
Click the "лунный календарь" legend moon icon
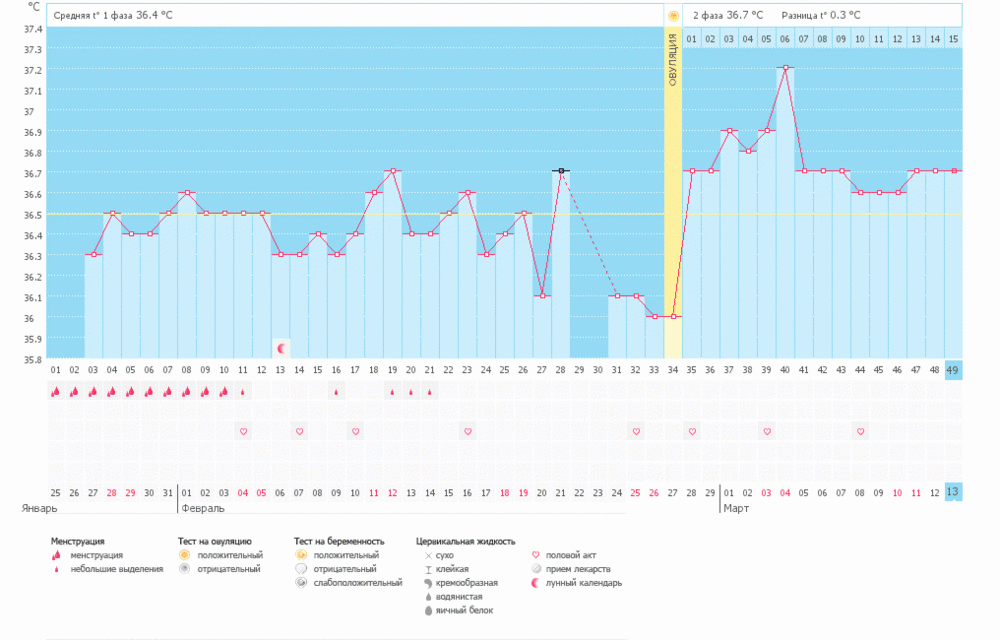[x=538, y=583]
